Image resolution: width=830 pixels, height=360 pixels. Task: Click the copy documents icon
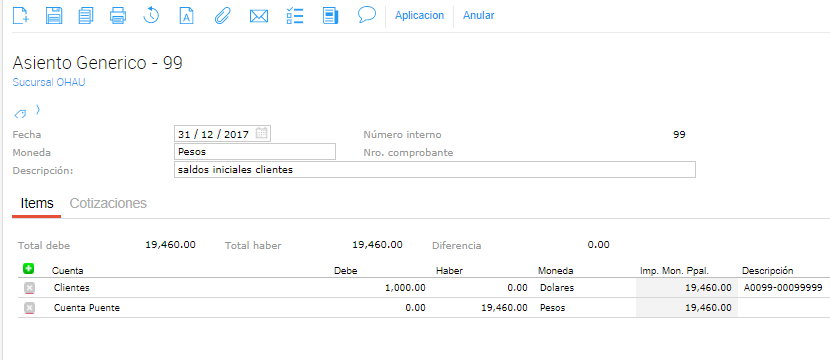[x=86, y=15]
